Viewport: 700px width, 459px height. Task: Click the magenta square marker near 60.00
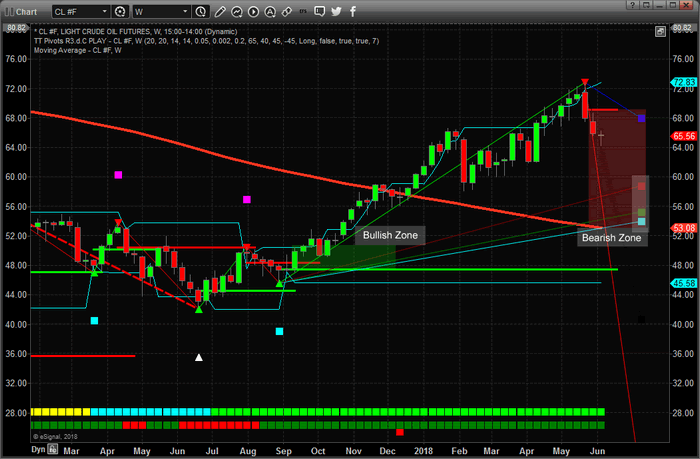(118, 175)
